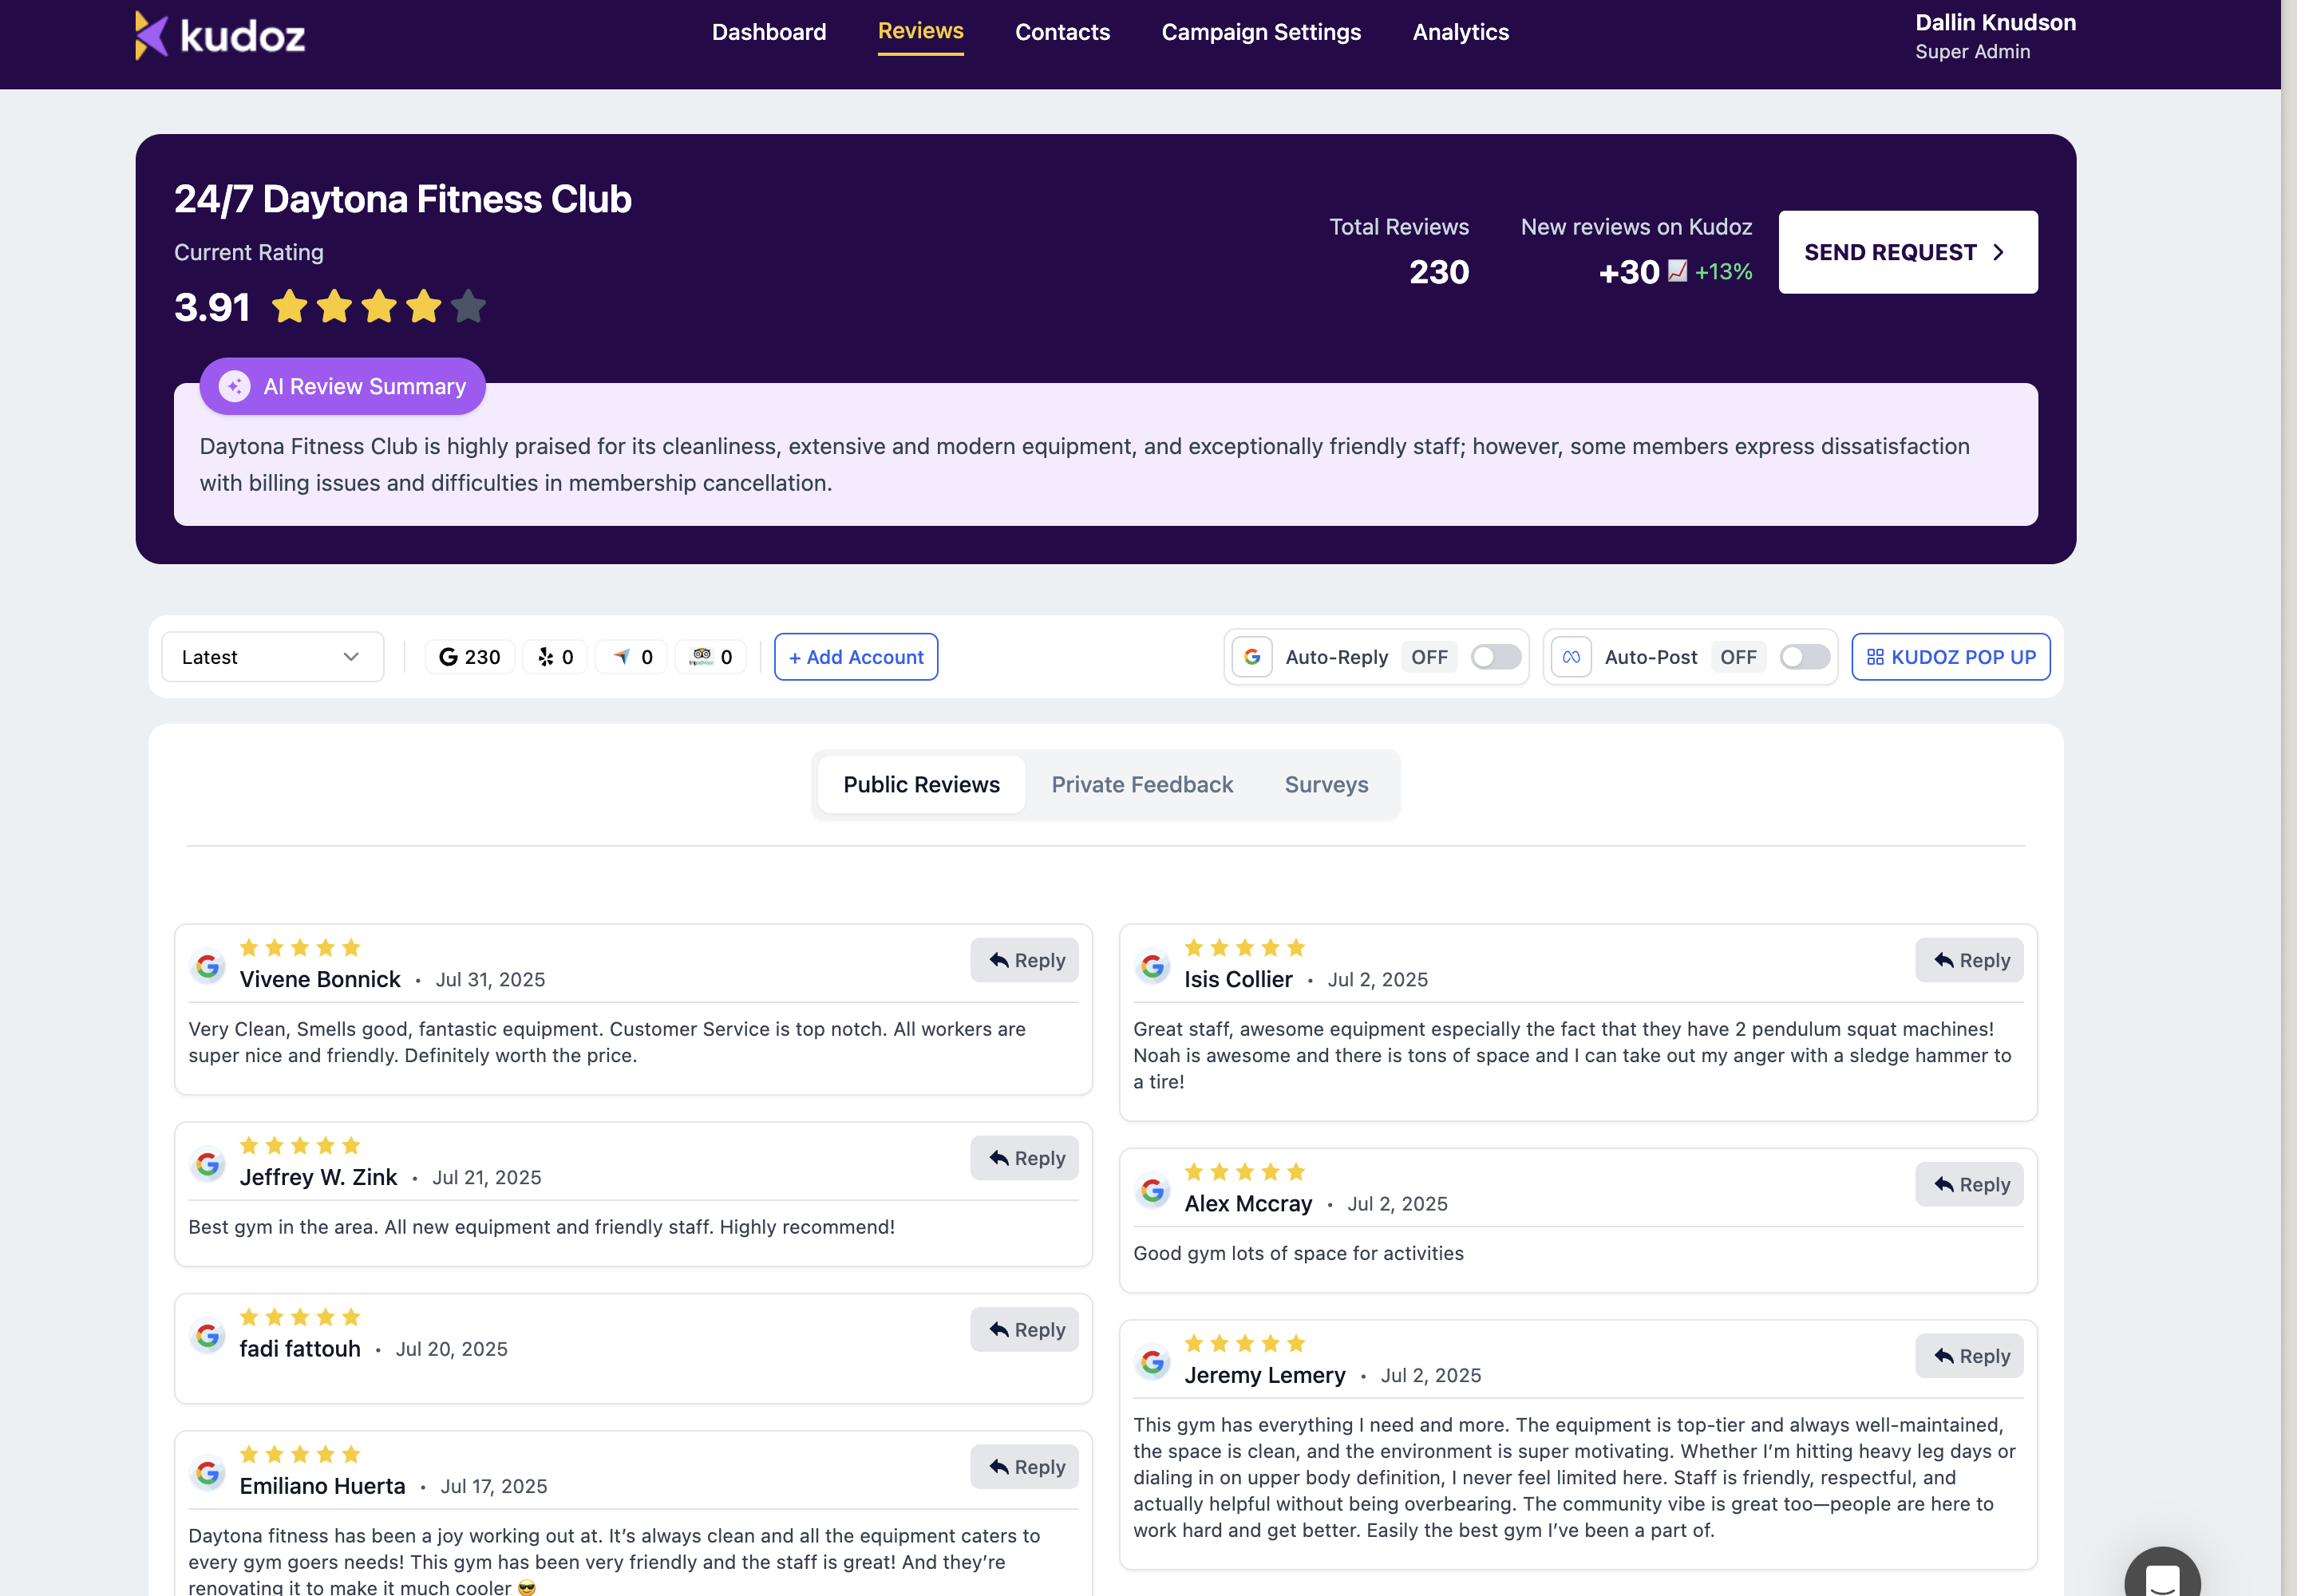
Task: Click + Add Account
Action: 856,657
